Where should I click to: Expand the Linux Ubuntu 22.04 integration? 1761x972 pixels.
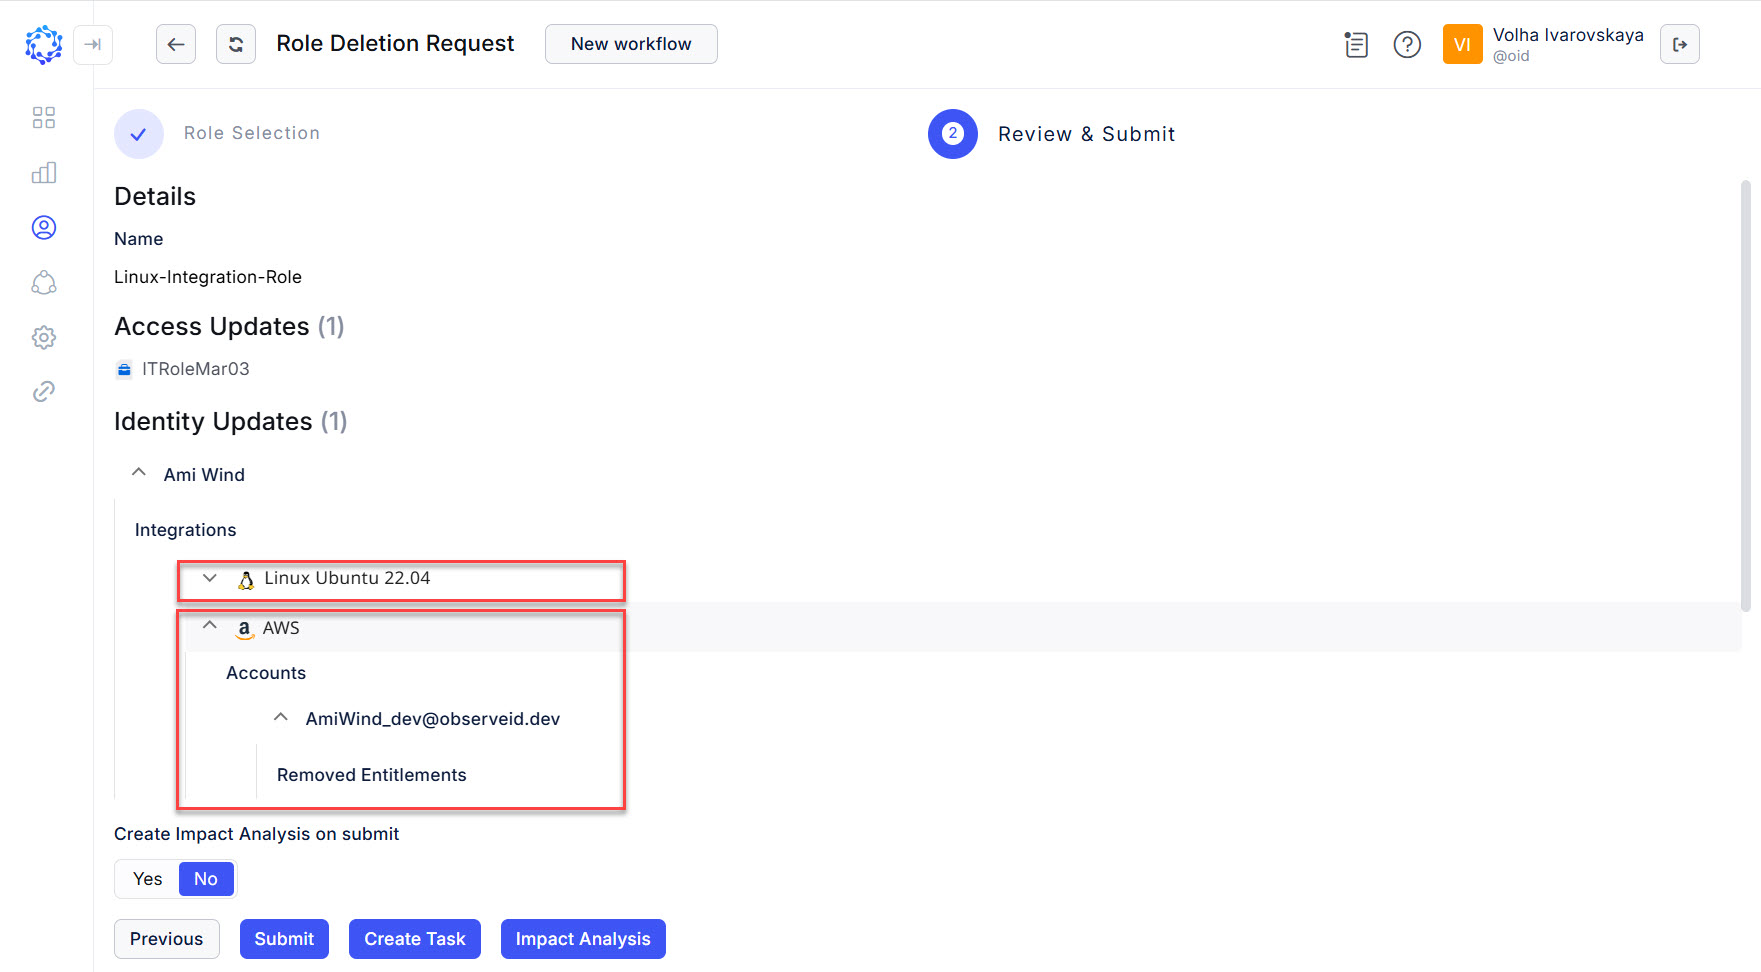[210, 578]
